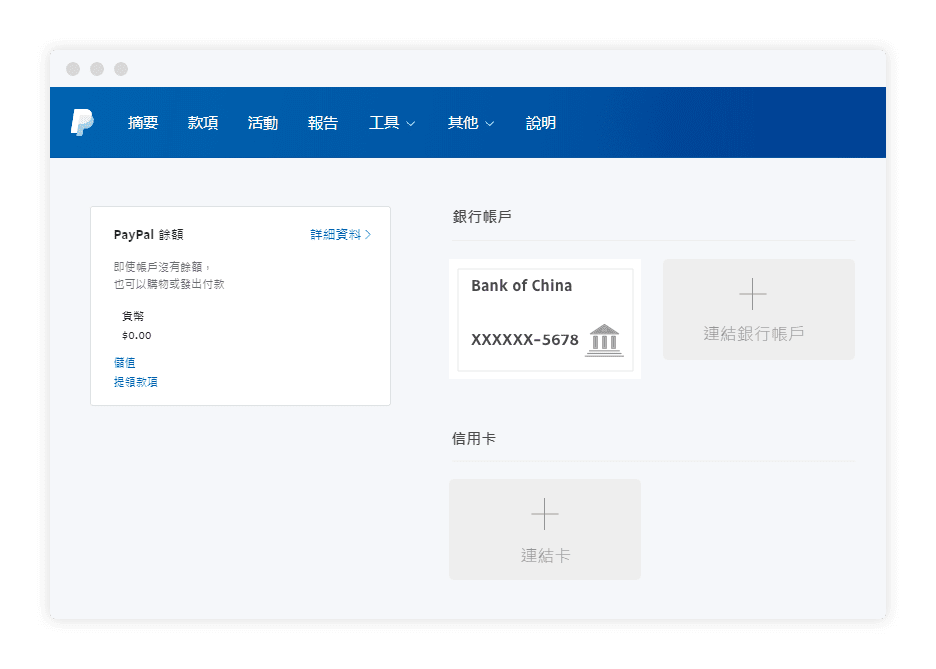Click the leftmost gray window control dot

(x=73, y=69)
